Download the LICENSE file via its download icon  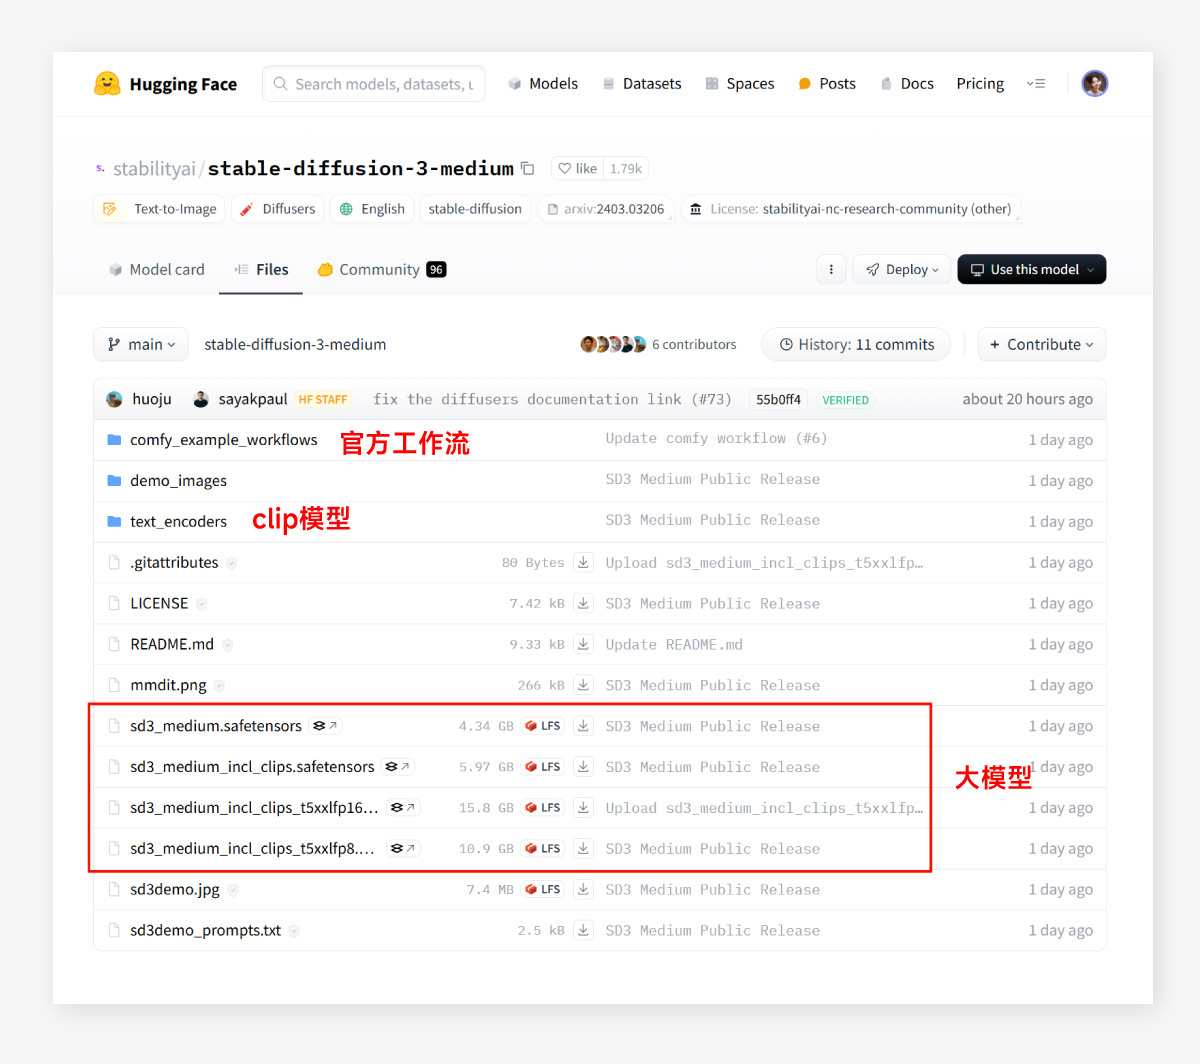(x=583, y=603)
